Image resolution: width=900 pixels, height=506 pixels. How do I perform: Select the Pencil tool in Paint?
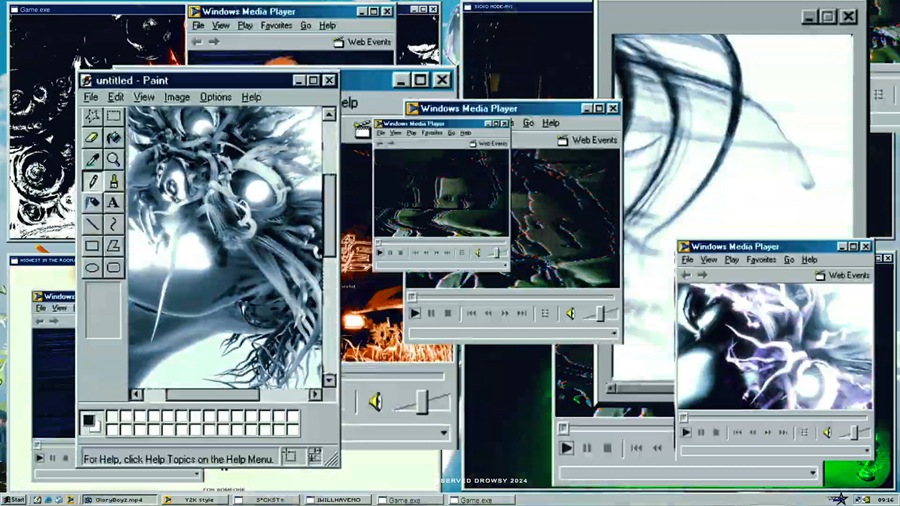(92, 181)
